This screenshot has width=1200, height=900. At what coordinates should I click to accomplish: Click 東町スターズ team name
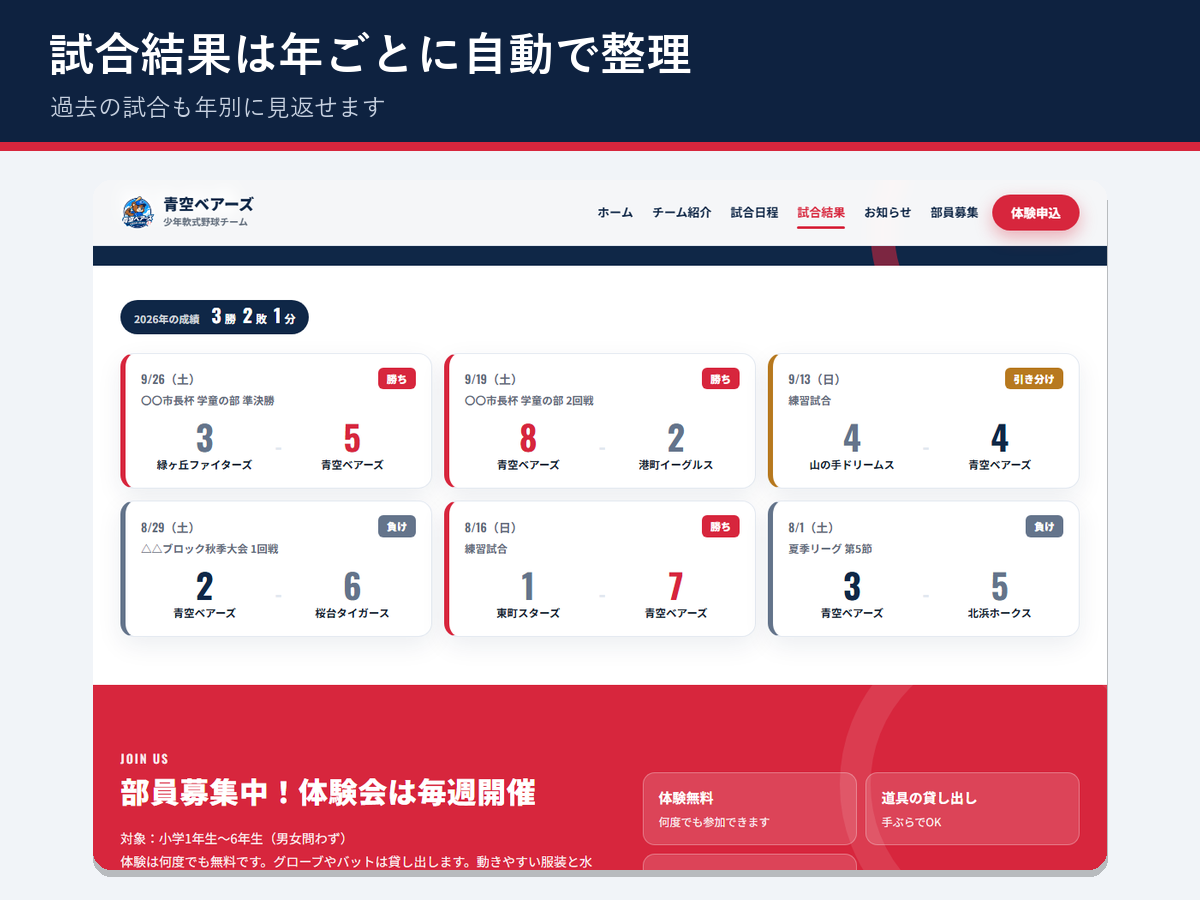tap(528, 613)
